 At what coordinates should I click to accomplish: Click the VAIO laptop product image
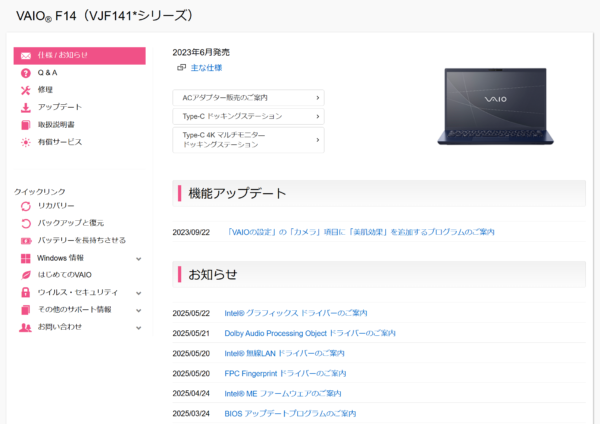point(496,106)
